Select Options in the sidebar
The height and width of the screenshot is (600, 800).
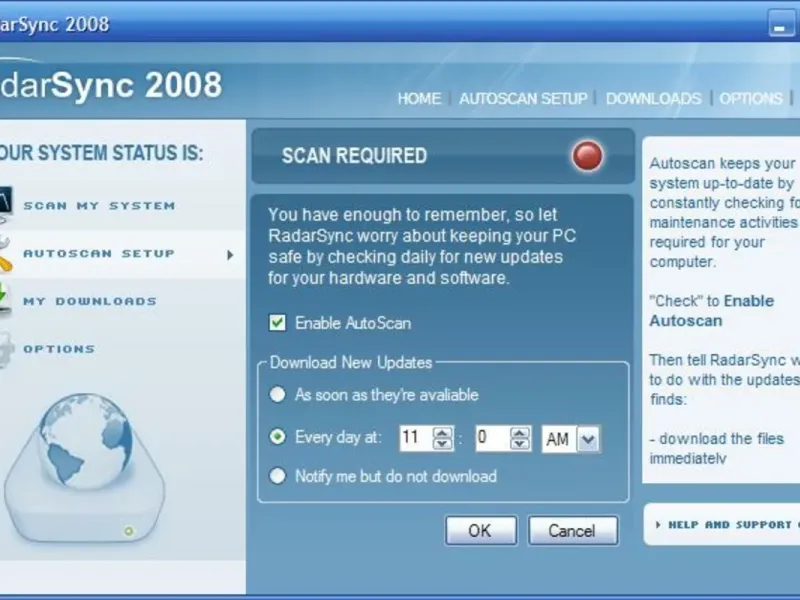59,349
